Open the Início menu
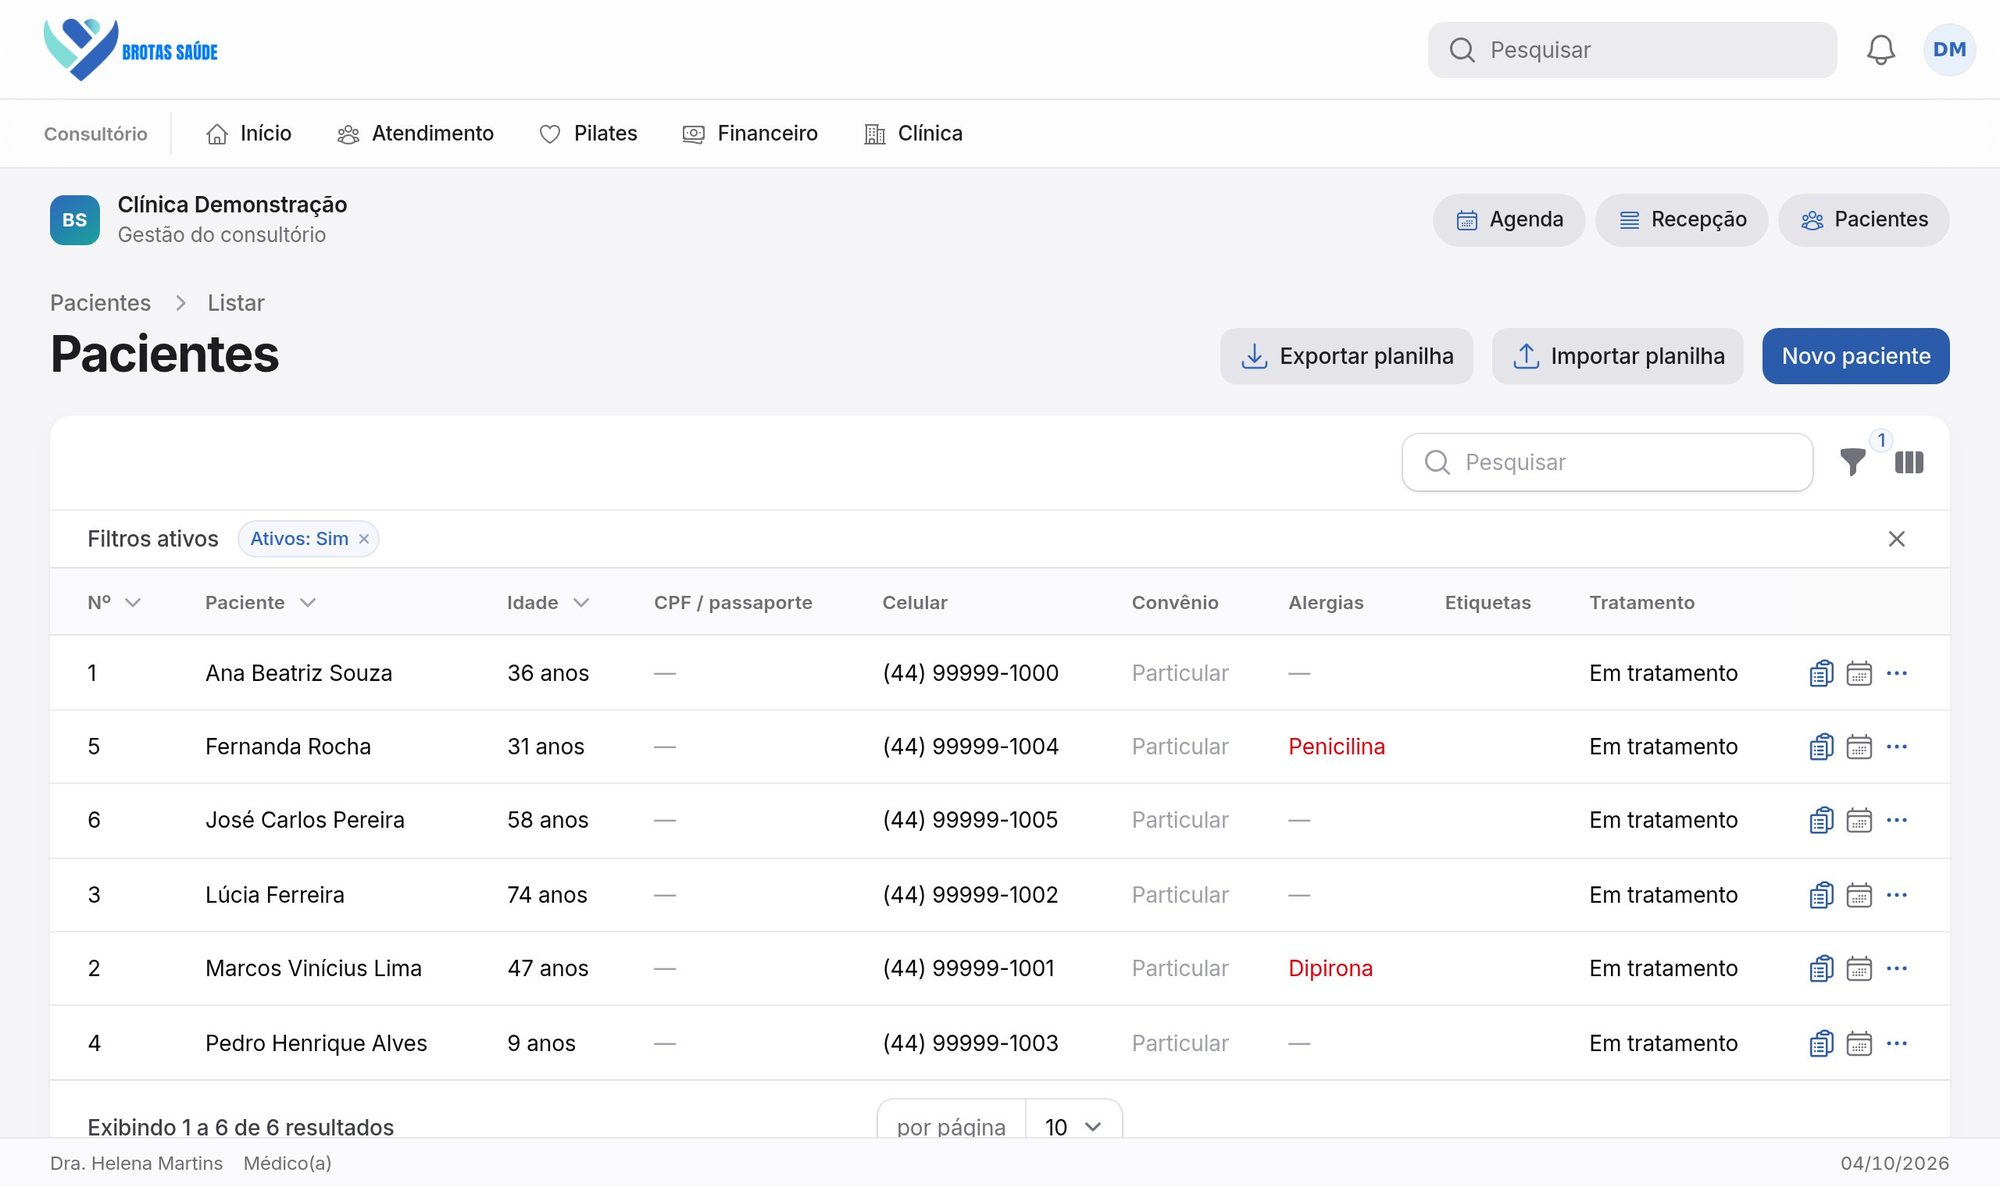 tap(249, 134)
